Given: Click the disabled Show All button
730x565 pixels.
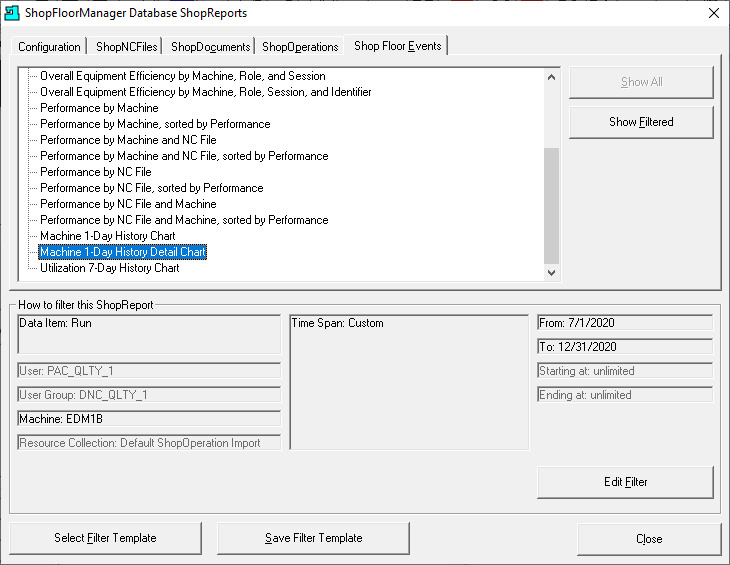Looking at the screenshot, I should [641, 82].
